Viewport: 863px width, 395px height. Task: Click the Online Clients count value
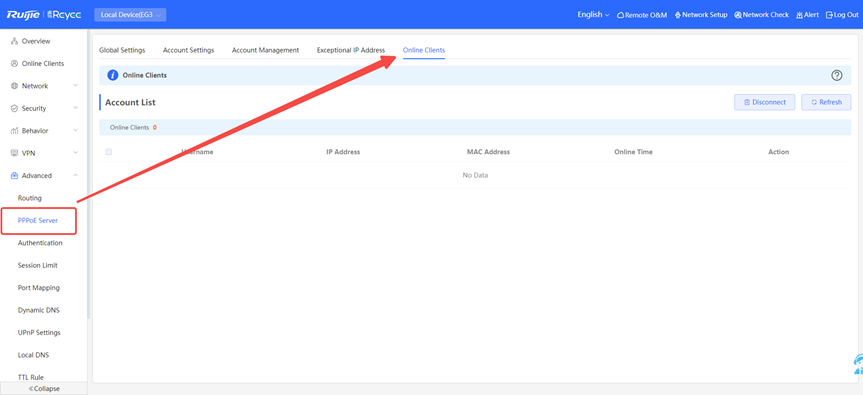point(155,128)
